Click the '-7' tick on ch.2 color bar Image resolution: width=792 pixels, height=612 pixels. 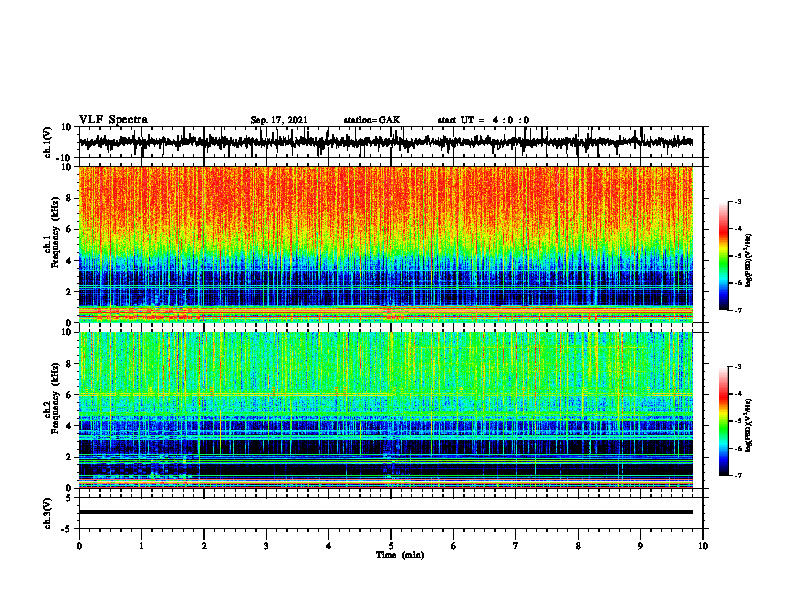(738, 476)
